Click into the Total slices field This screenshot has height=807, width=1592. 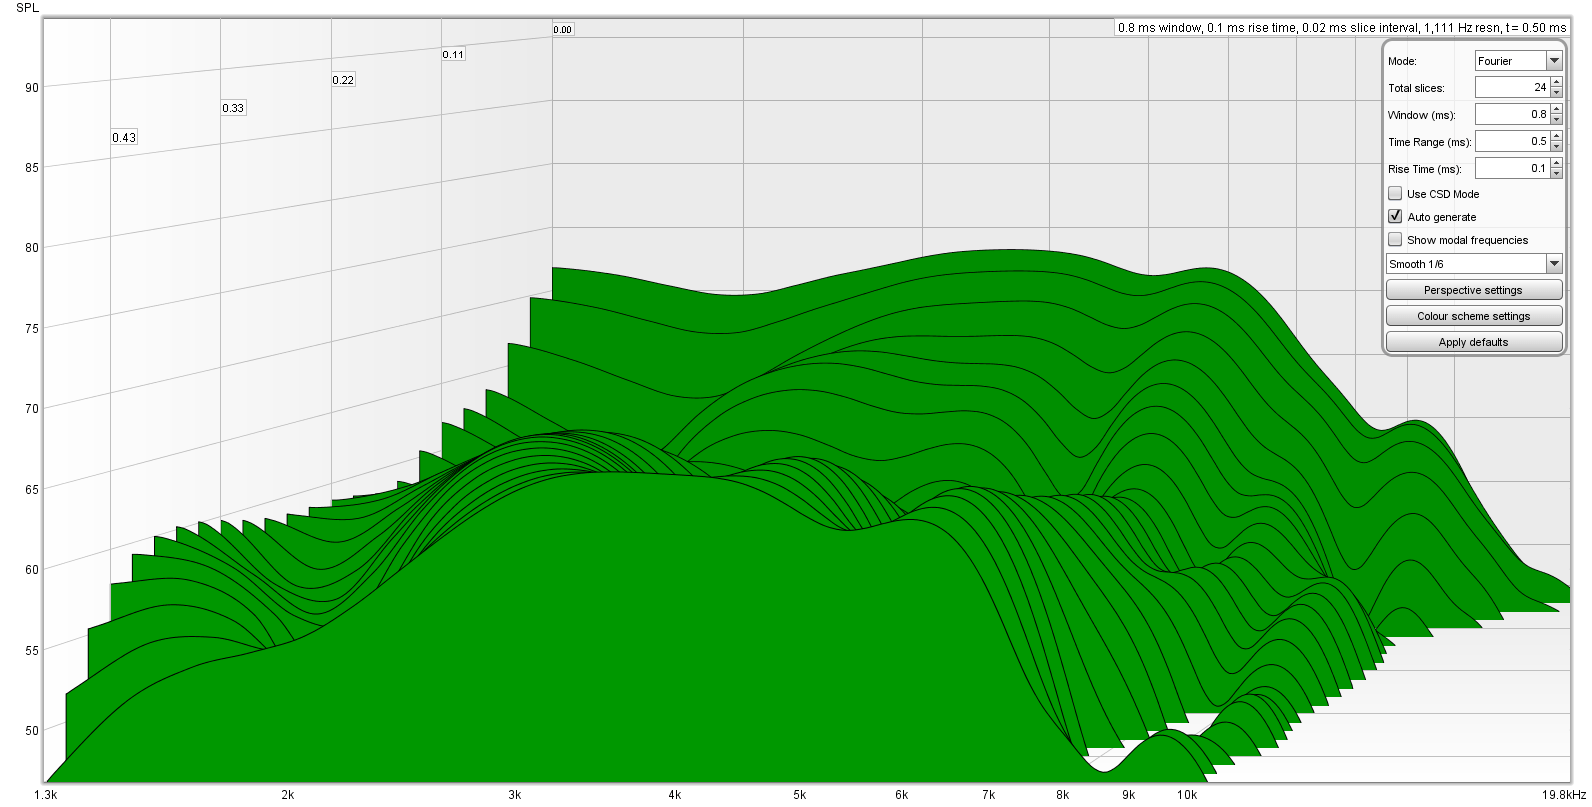pyautogui.click(x=1512, y=88)
